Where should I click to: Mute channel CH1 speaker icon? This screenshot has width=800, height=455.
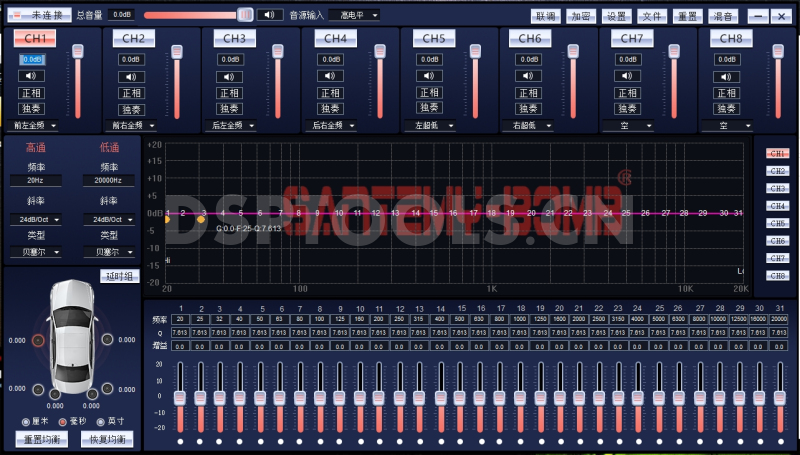click(x=31, y=76)
